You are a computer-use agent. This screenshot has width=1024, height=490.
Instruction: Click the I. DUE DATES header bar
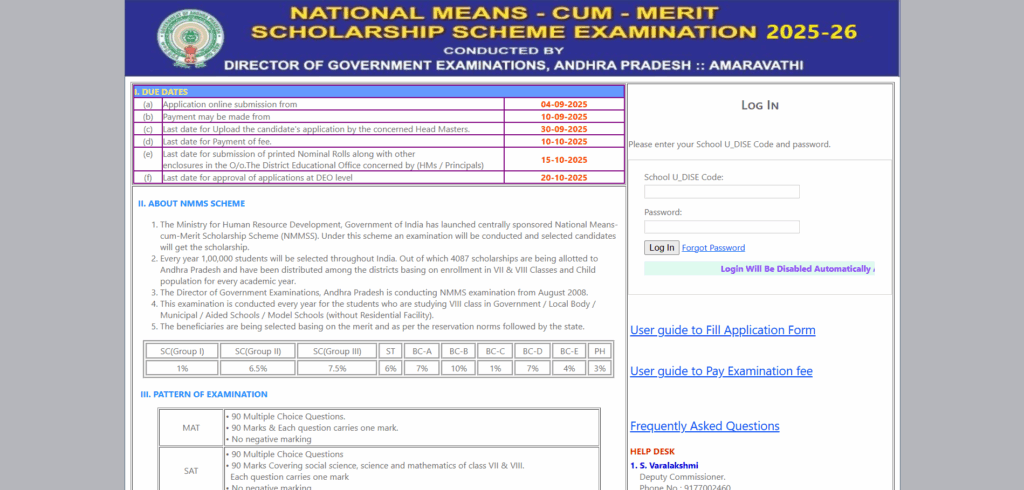[379, 92]
